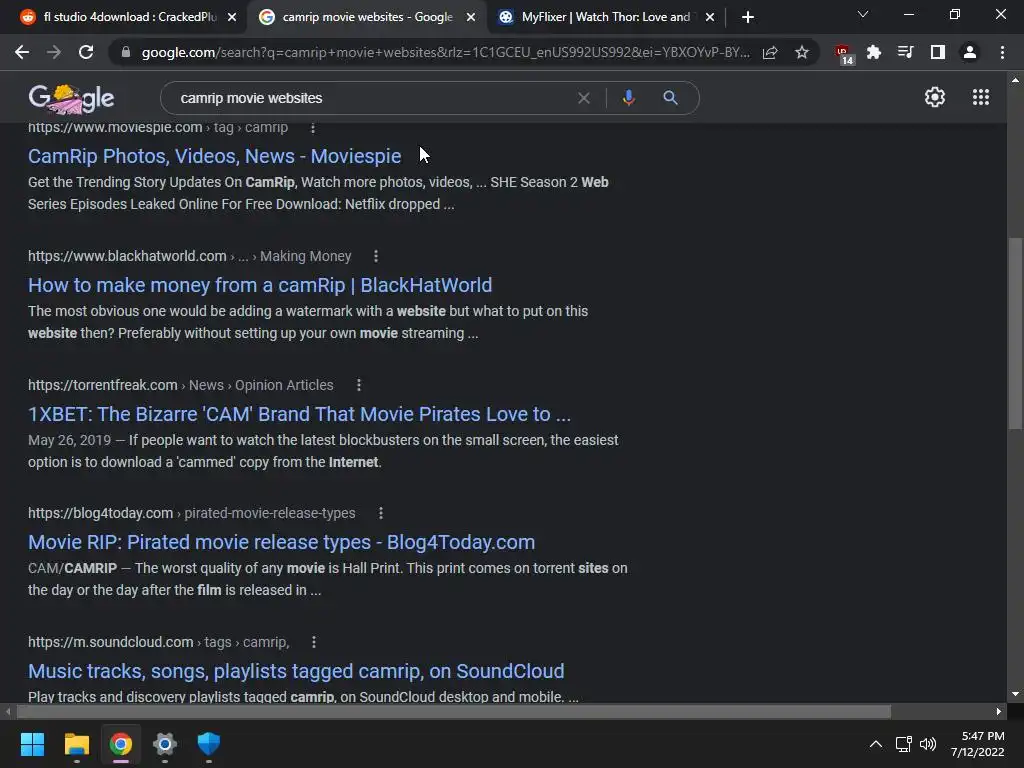1024x768 pixels.
Task: Focus the Chrome address bar URL
Action: click(x=445, y=52)
